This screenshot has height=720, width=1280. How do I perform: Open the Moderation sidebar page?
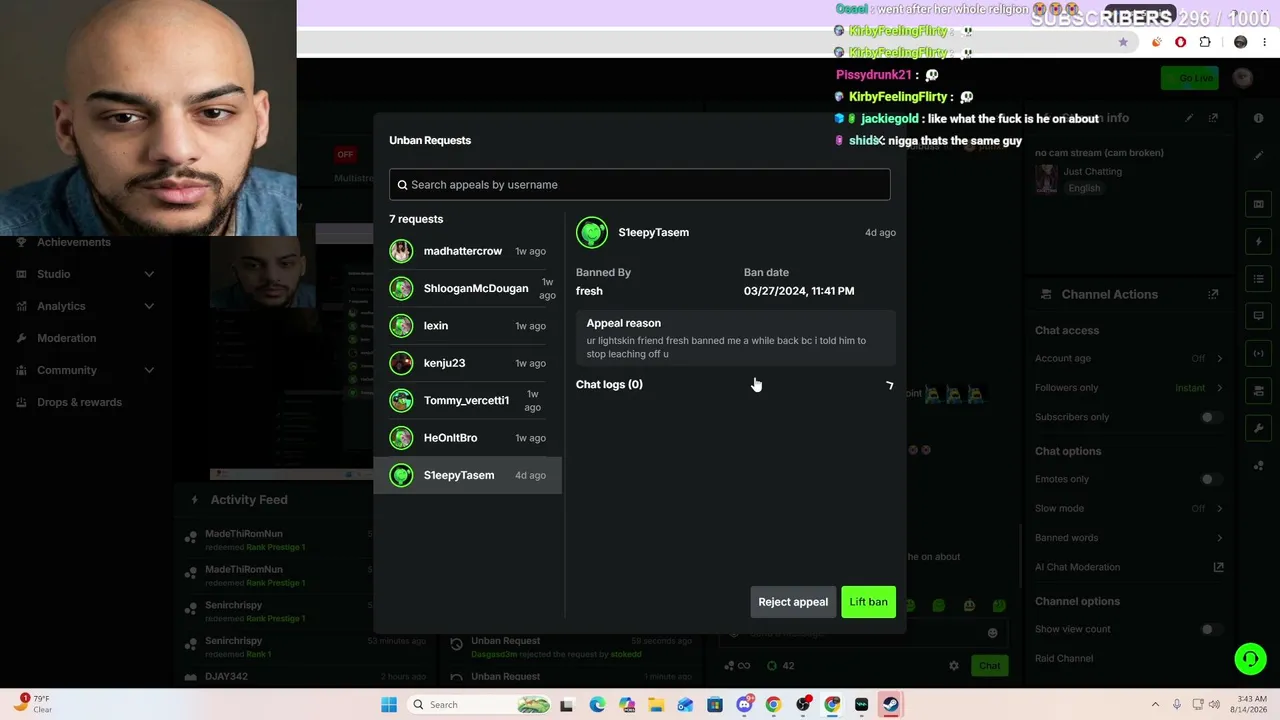click(x=67, y=338)
